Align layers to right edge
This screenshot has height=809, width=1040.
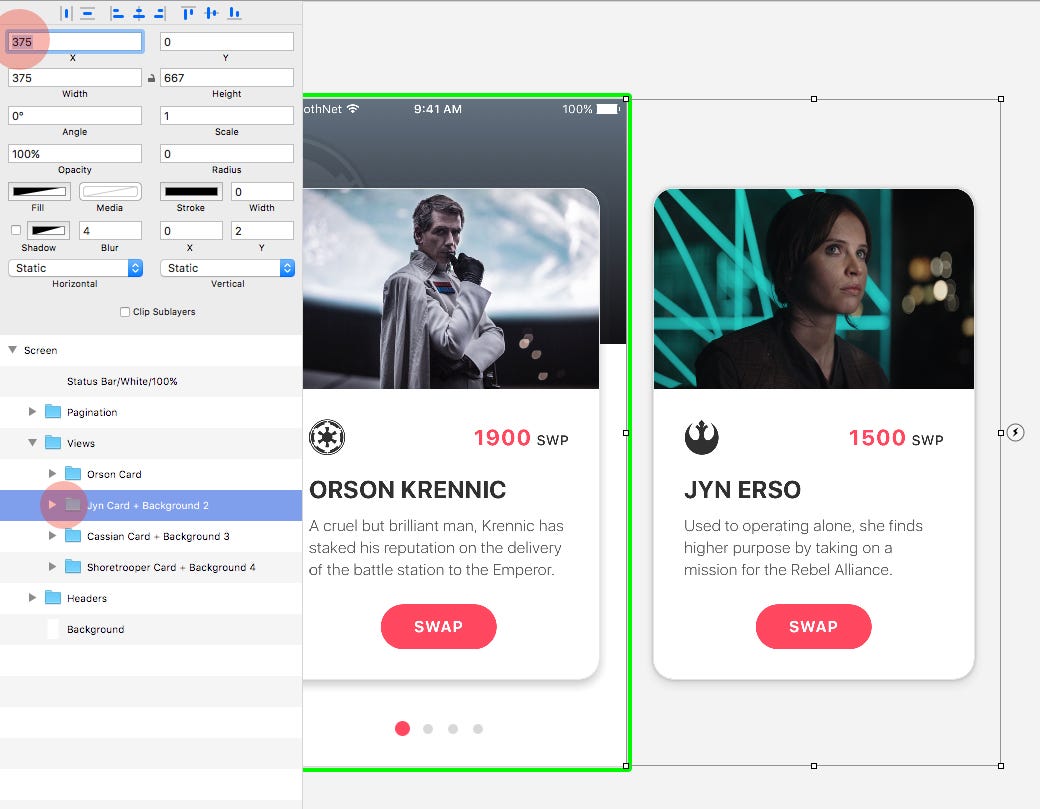(x=160, y=13)
